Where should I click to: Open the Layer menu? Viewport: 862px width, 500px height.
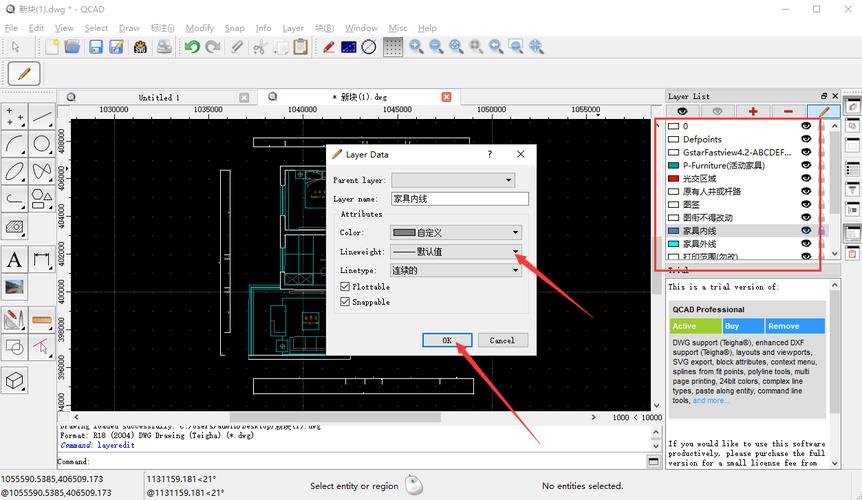[293, 28]
